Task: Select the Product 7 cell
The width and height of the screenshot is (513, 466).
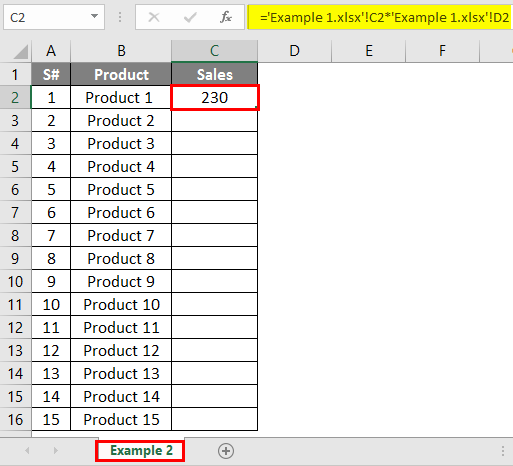Action: 121,235
